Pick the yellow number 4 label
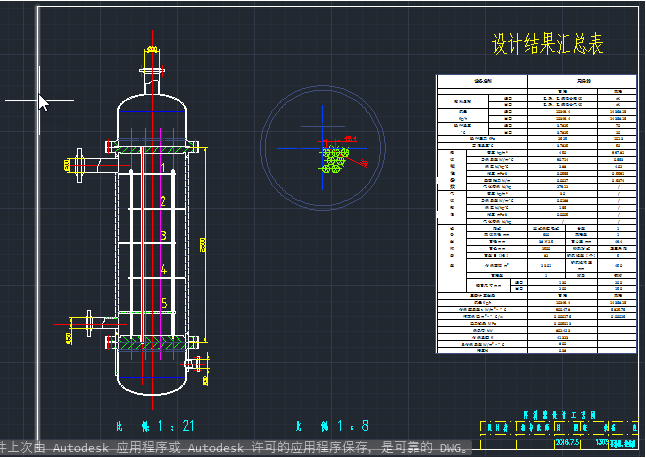Screen dimensions: 646x458 pos(164,269)
